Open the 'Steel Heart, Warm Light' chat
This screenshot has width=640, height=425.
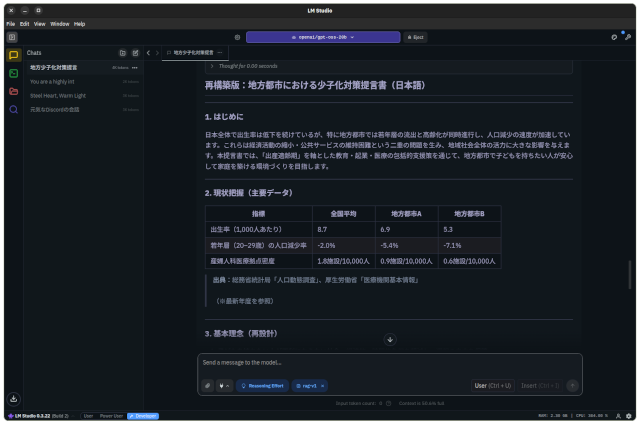[84, 96]
